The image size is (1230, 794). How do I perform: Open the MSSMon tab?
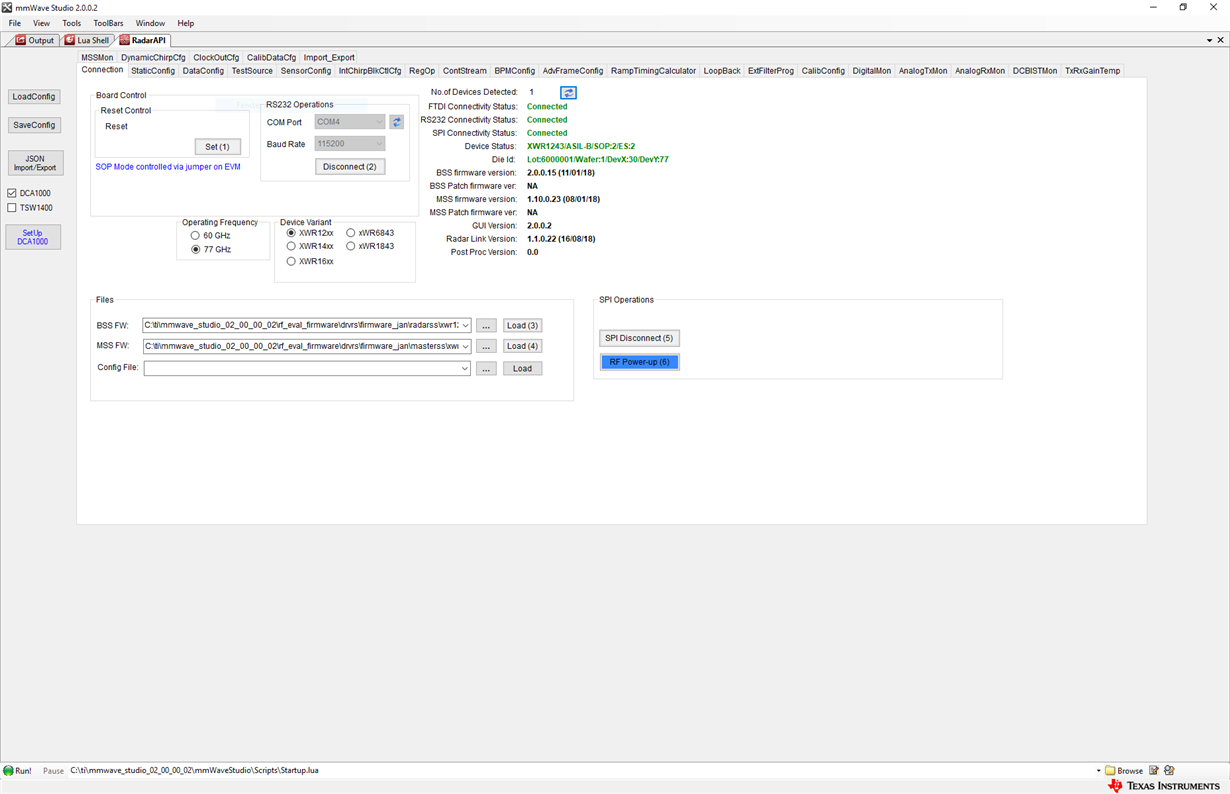click(x=97, y=58)
